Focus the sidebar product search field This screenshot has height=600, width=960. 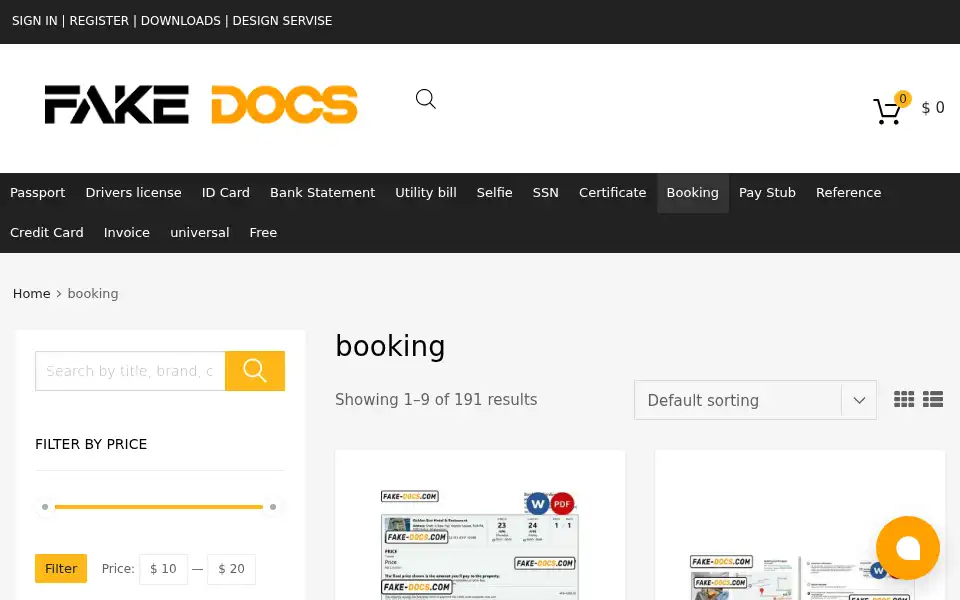click(x=130, y=370)
